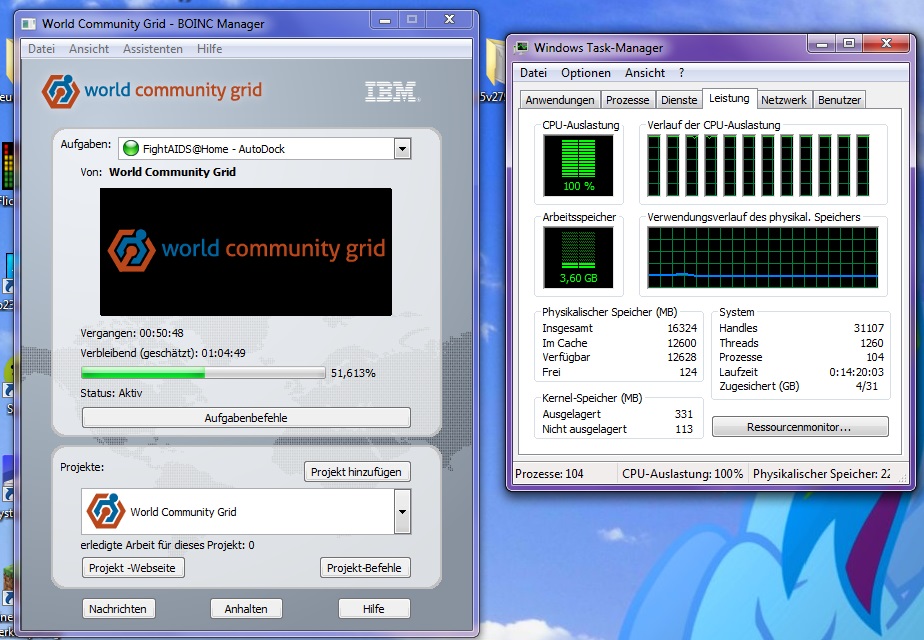
Task: Click the Verwendungsverlauf des physikal. Speichers graph
Action: [x=763, y=257]
